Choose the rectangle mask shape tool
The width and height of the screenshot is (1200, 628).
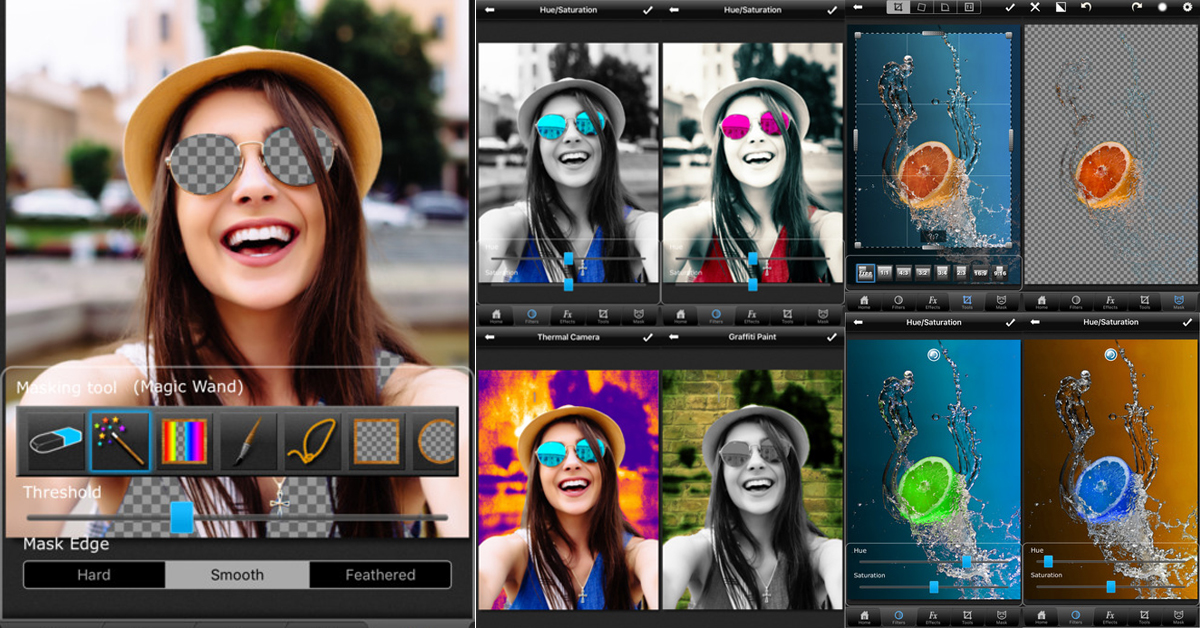376,440
